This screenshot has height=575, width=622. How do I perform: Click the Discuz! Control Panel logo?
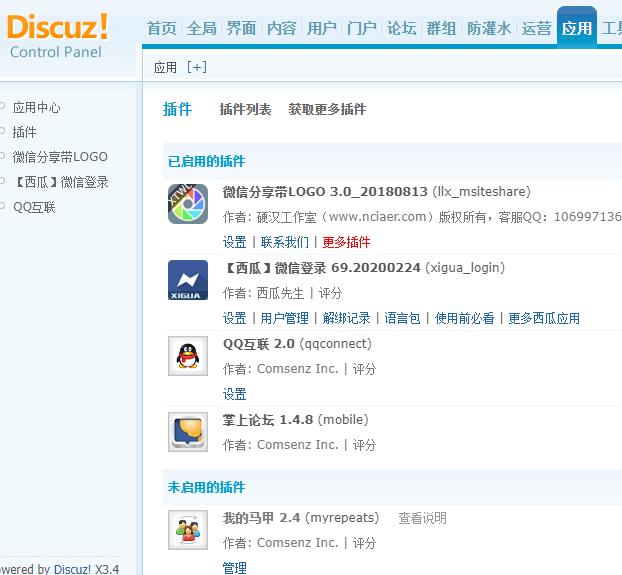pyautogui.click(x=58, y=36)
